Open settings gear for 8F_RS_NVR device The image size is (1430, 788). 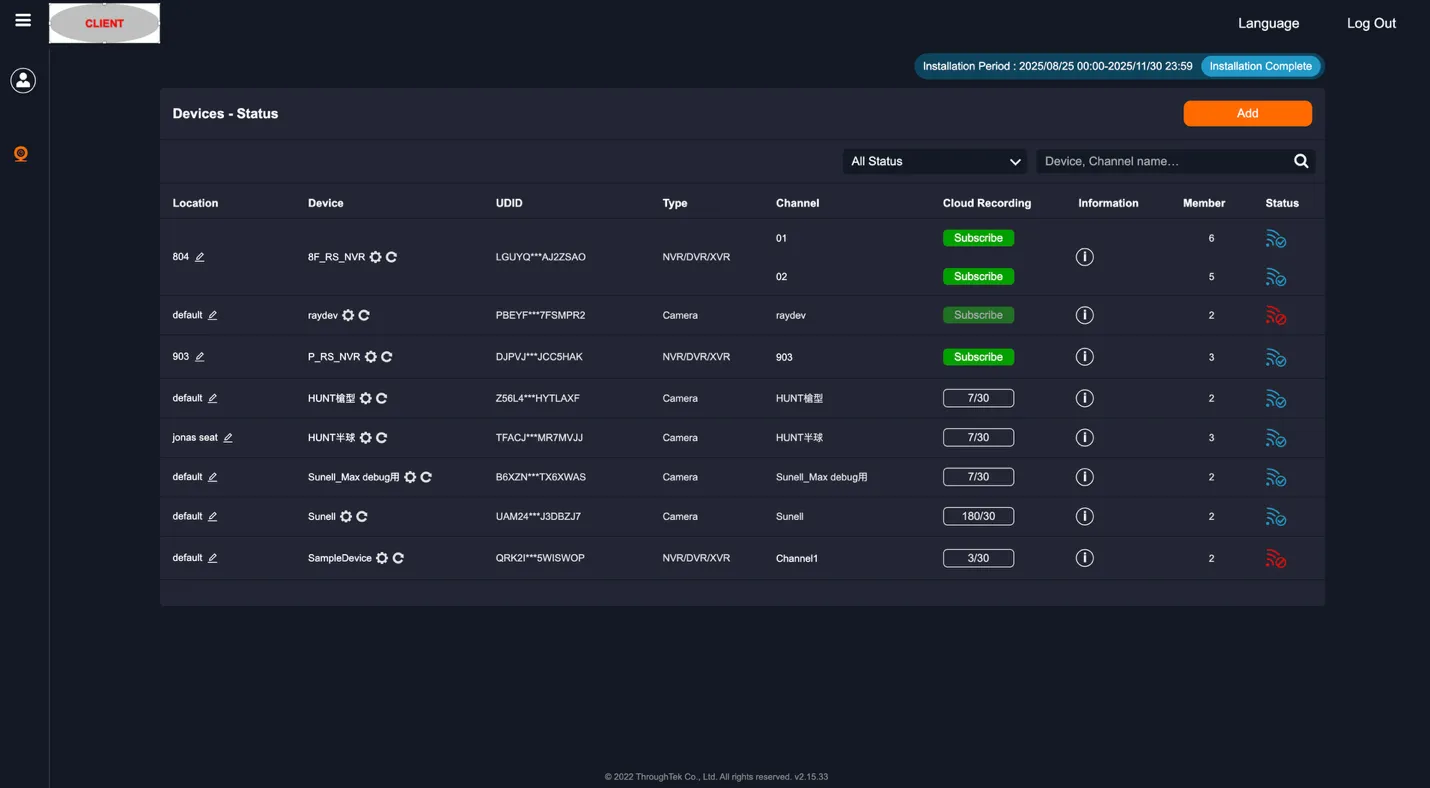[374, 257]
